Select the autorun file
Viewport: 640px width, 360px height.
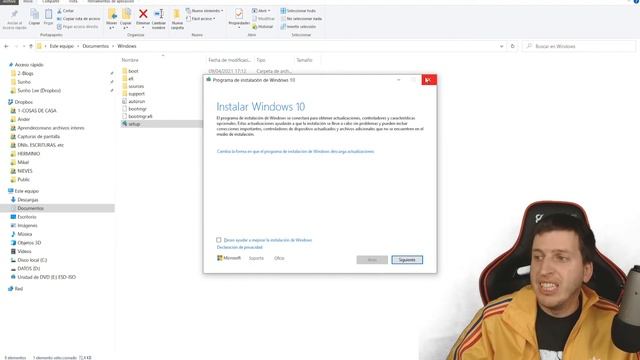[136, 101]
